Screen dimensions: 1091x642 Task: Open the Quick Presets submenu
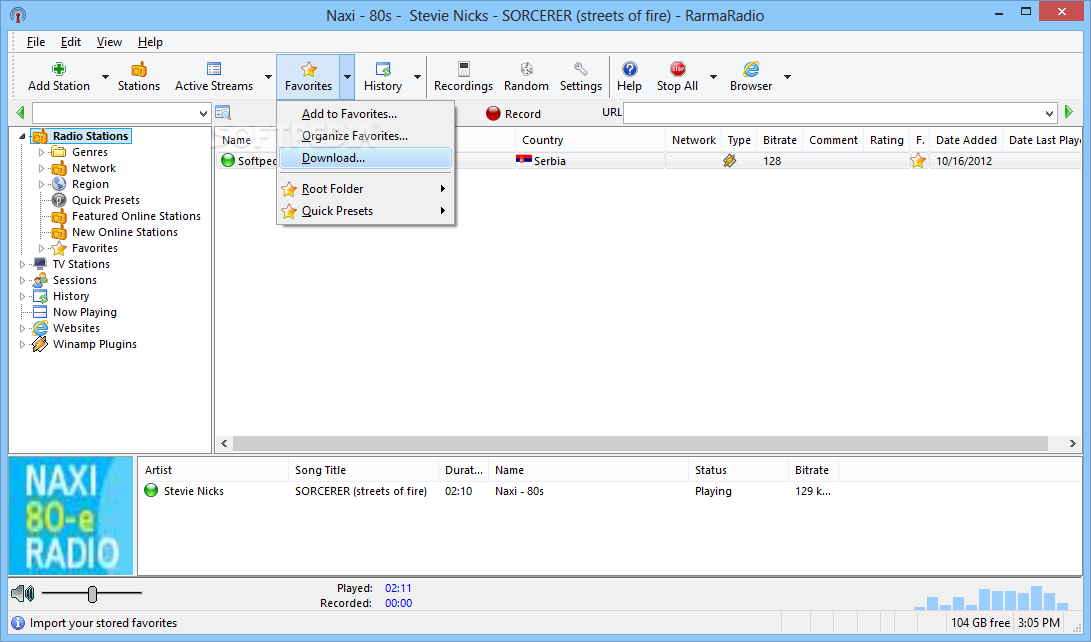point(366,211)
